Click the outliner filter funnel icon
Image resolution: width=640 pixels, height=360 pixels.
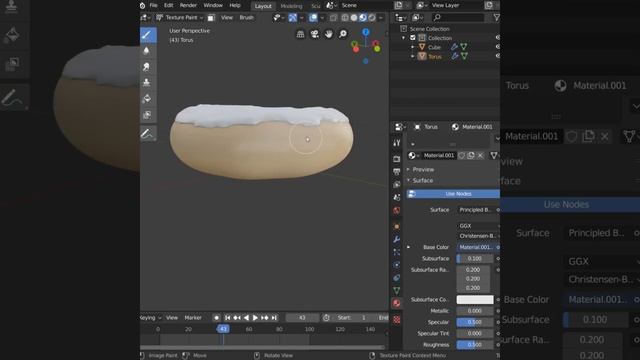coord(496,18)
